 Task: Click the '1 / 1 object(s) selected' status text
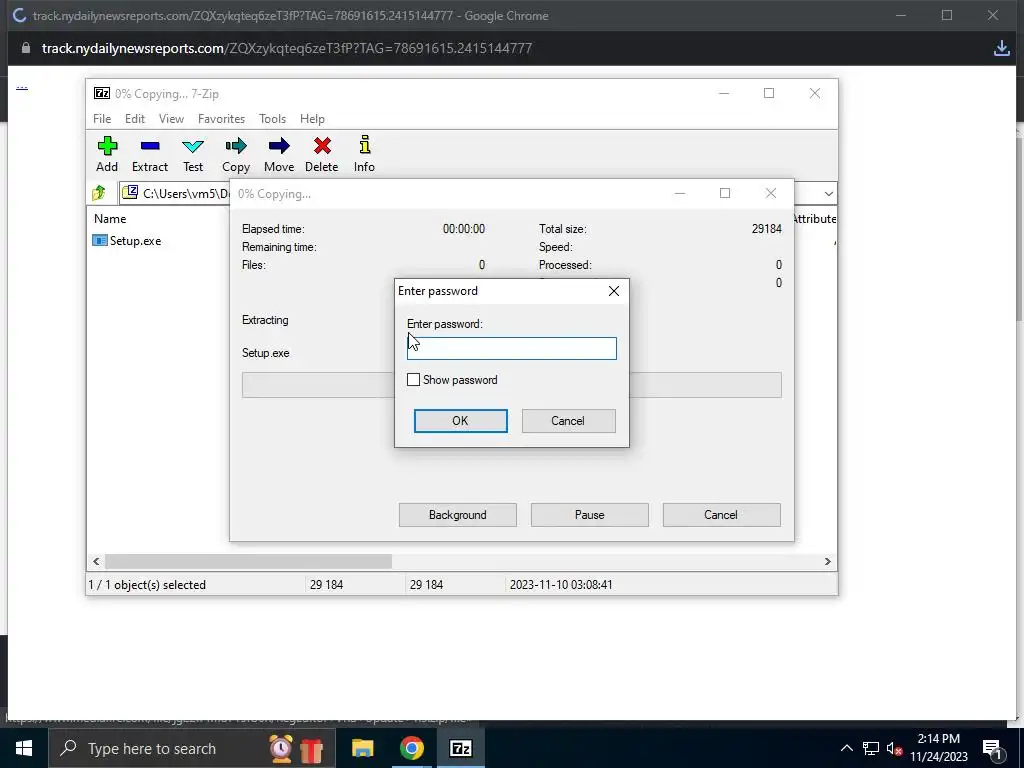tap(147, 584)
